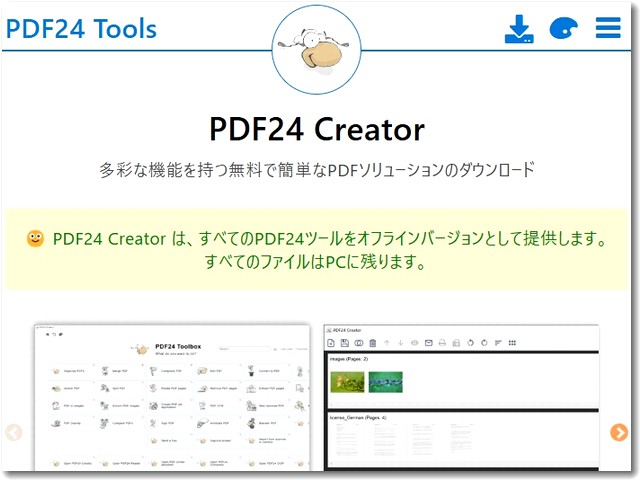Click first license_German page thumbnail
Screen dimensions: 640x480
(x=346, y=441)
